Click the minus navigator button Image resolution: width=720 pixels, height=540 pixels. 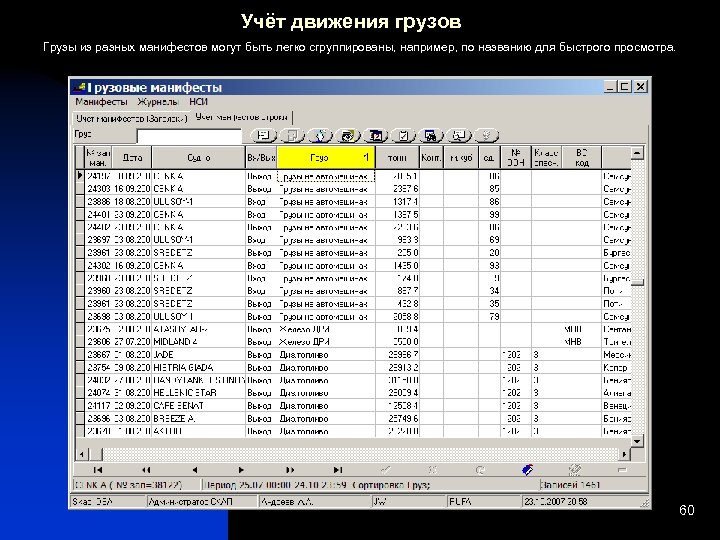[x=622, y=470]
